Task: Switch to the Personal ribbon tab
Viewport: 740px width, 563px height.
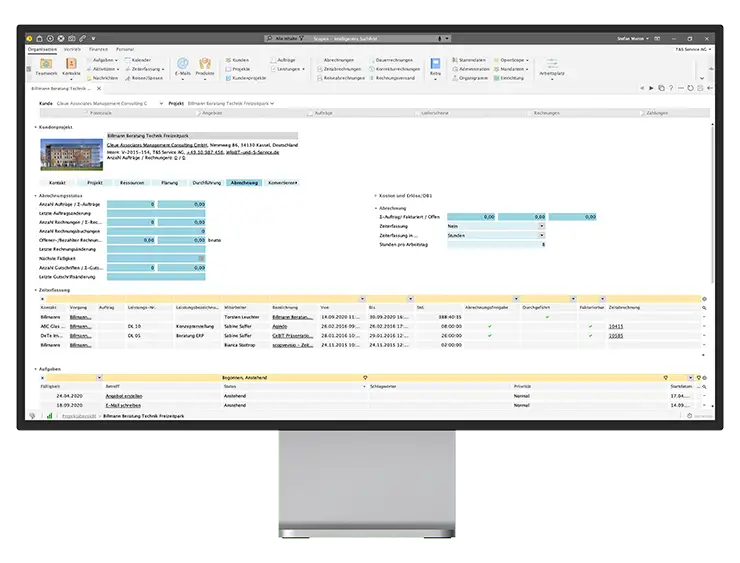Action: 125,49
